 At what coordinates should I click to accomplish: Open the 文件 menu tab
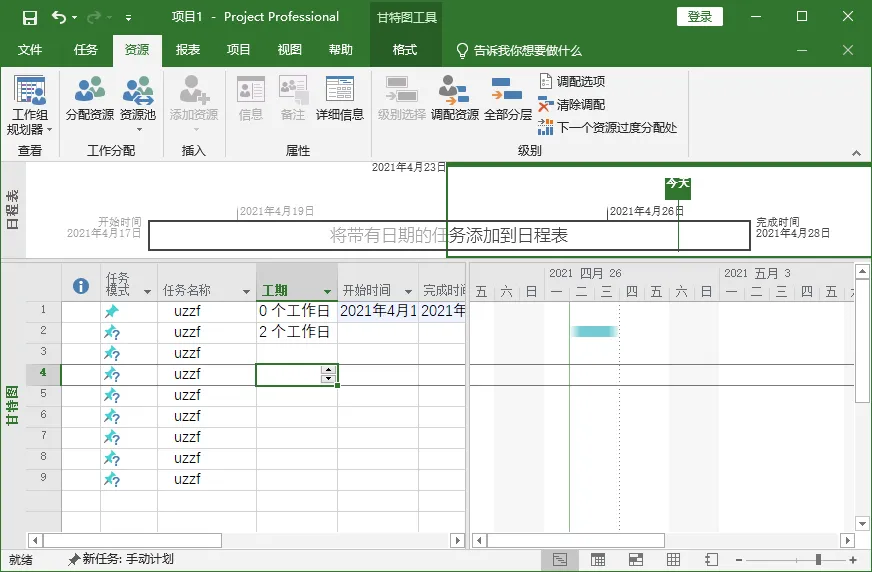point(29,50)
